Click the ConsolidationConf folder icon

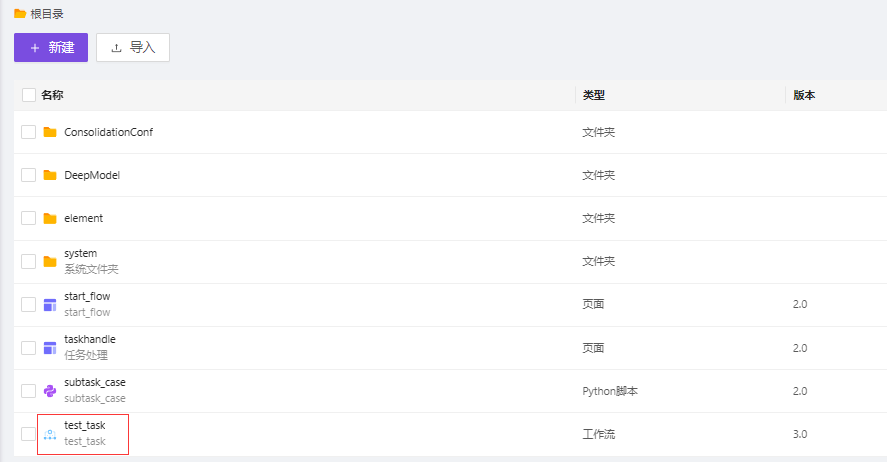(50, 132)
